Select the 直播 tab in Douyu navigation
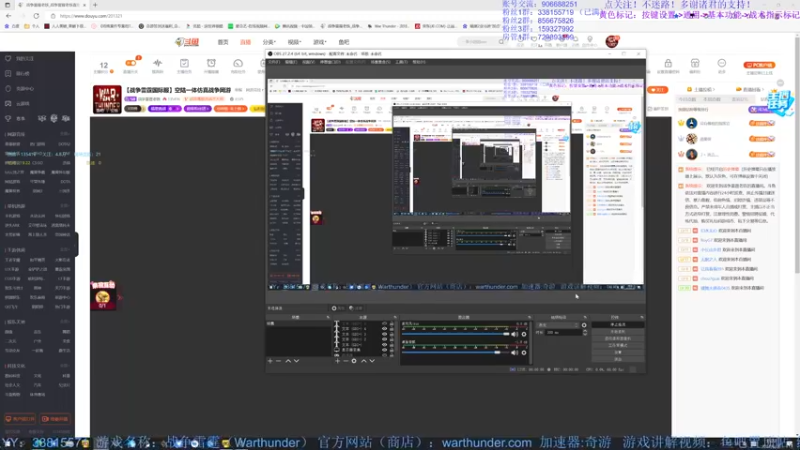Viewport: 800px width, 450px height. [245, 42]
